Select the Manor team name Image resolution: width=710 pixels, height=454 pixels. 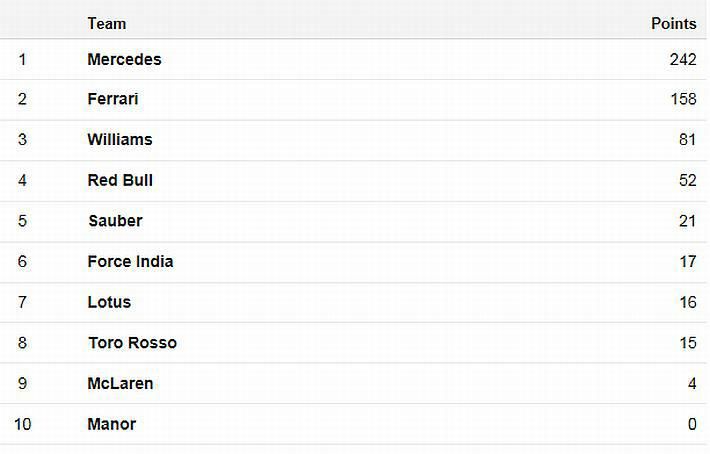pos(111,424)
